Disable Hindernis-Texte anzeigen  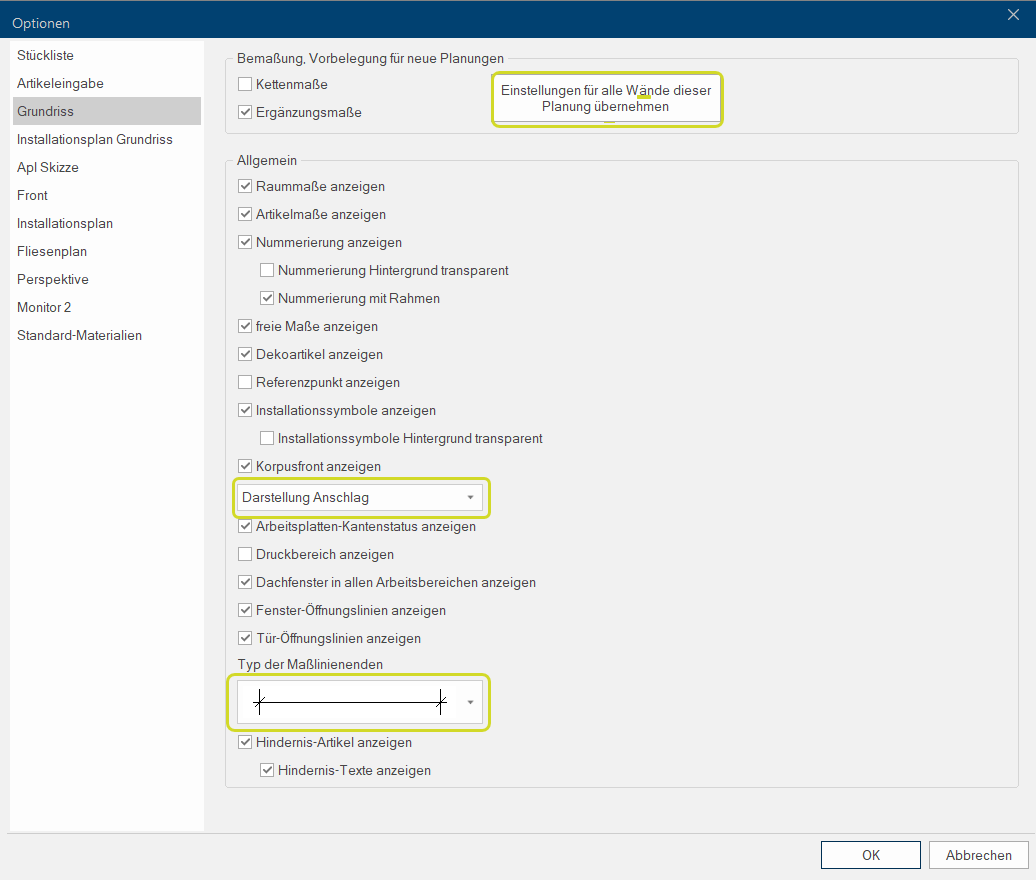pyautogui.click(x=267, y=771)
